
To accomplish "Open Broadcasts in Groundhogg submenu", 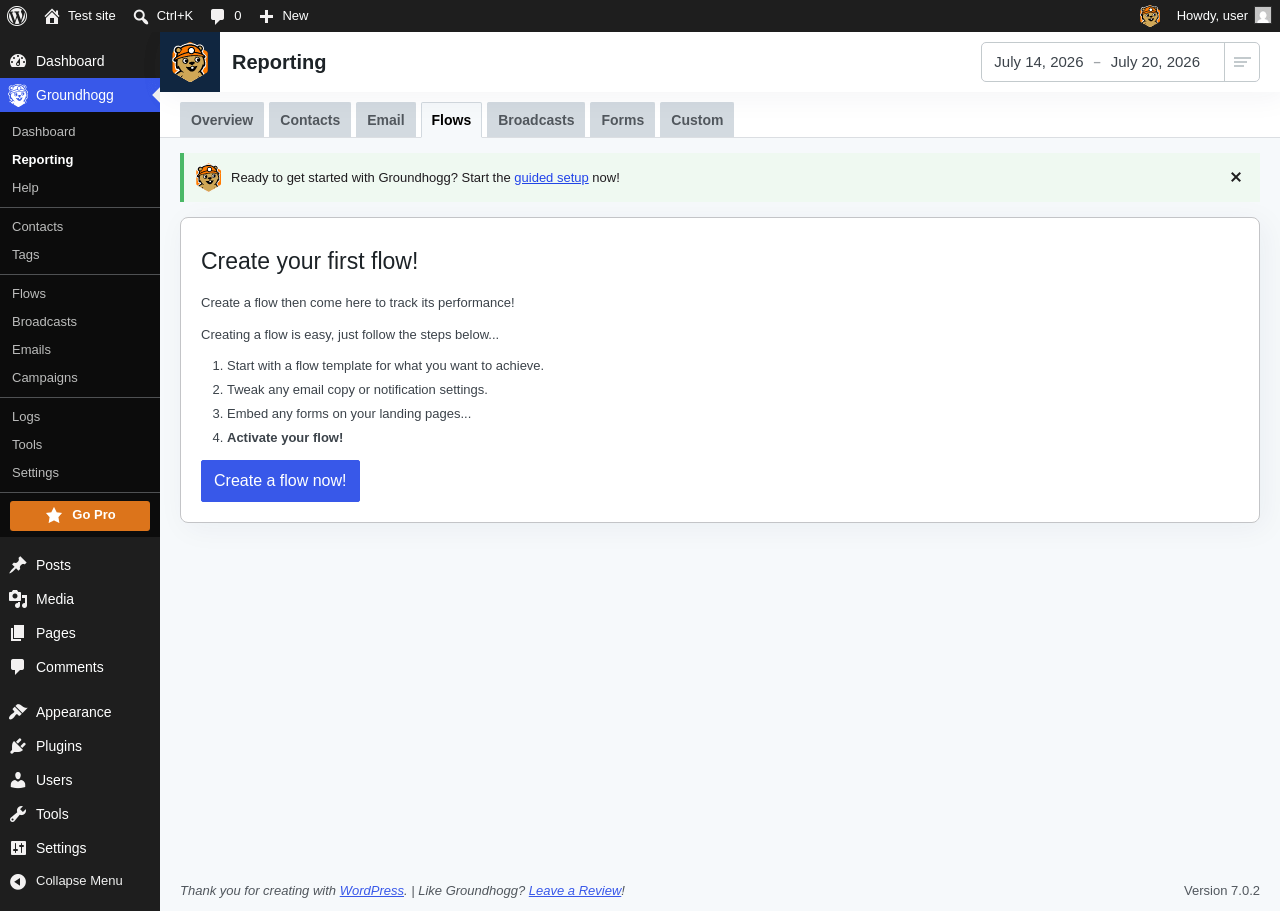I will point(80,322).
